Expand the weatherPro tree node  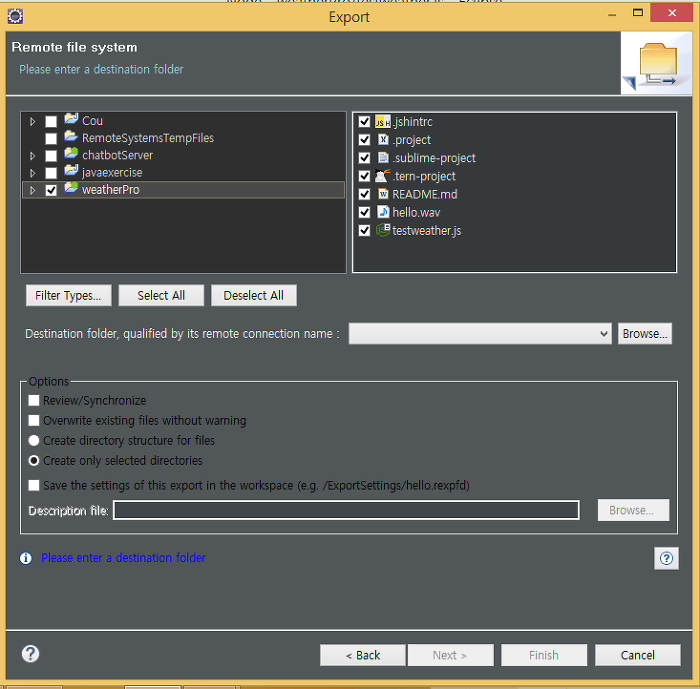[32, 190]
